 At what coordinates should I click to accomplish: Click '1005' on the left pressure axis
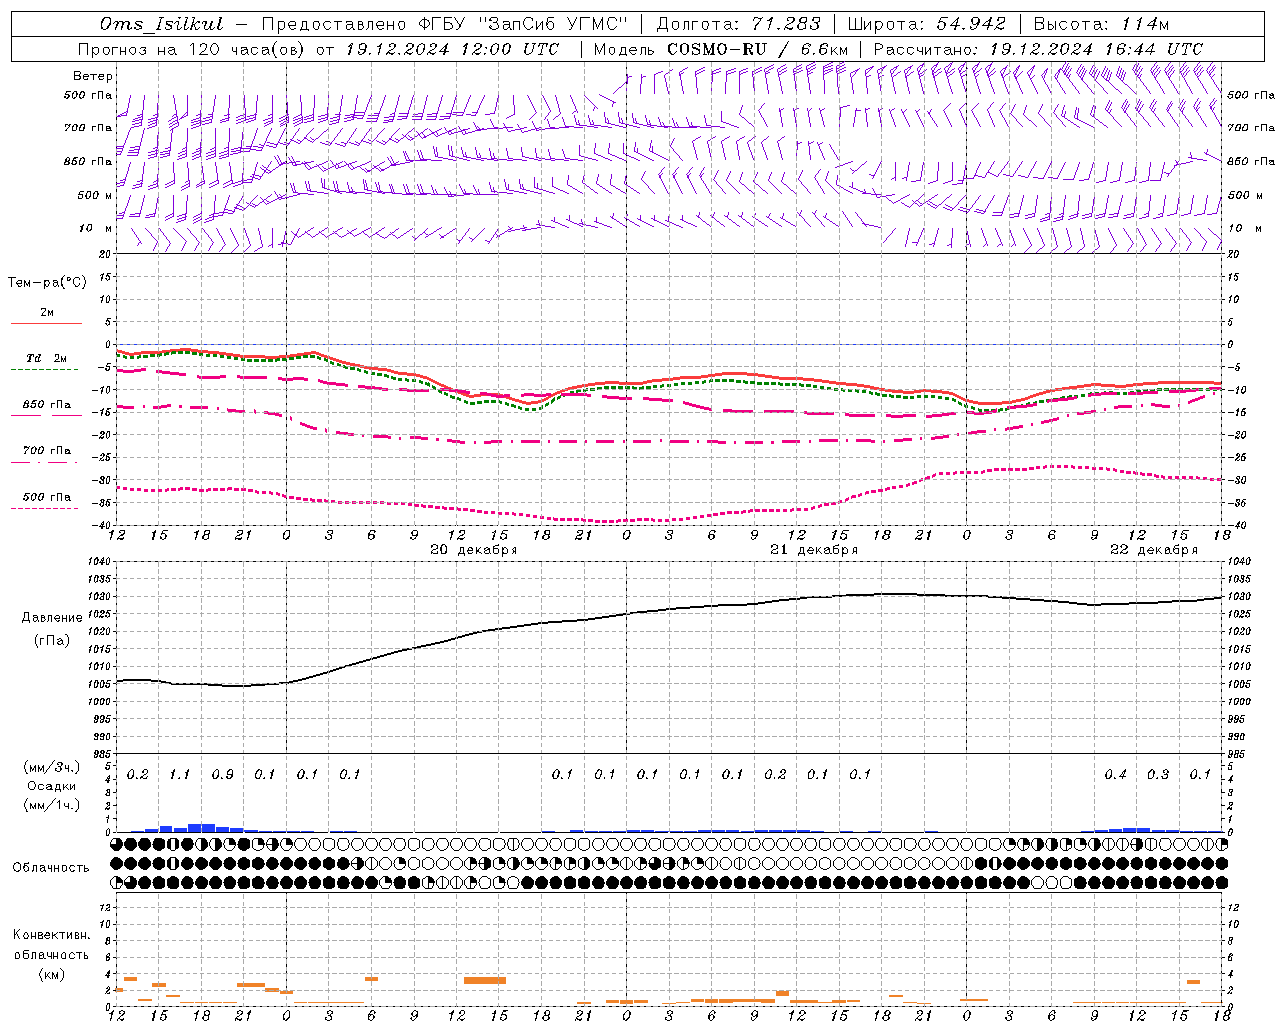(x=102, y=685)
